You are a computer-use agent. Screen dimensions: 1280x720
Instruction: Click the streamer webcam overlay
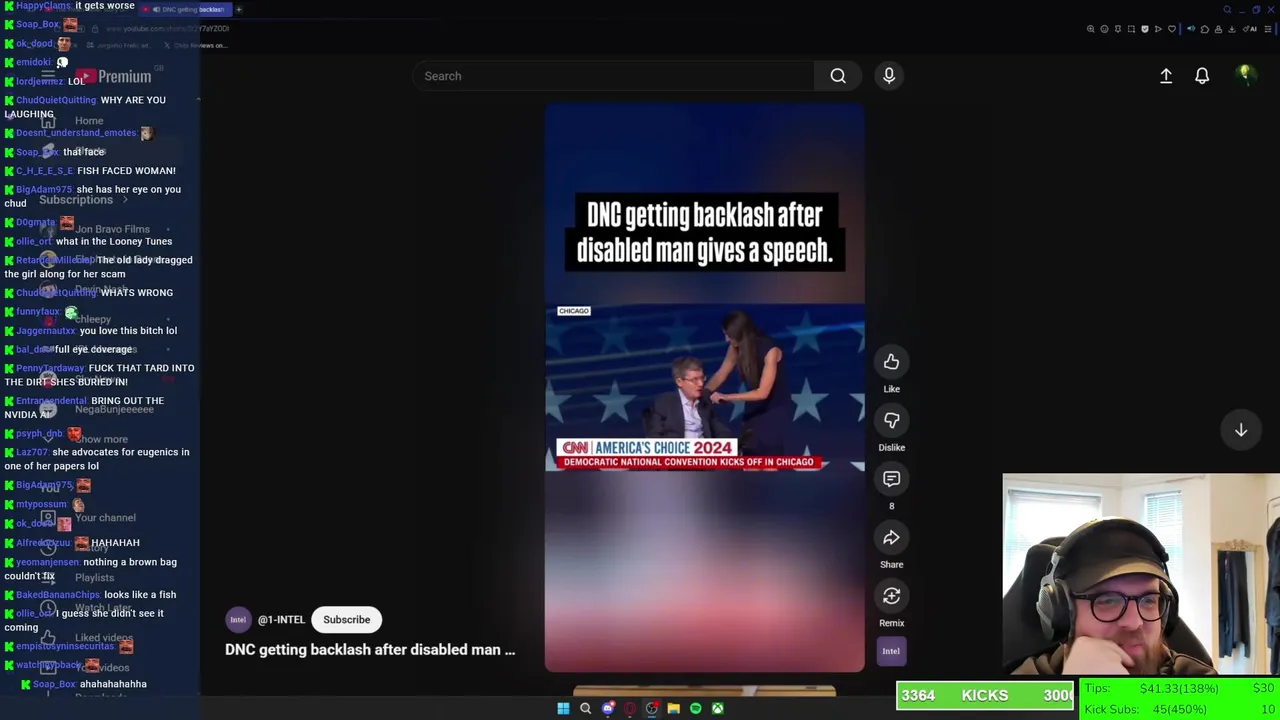tap(1141, 575)
